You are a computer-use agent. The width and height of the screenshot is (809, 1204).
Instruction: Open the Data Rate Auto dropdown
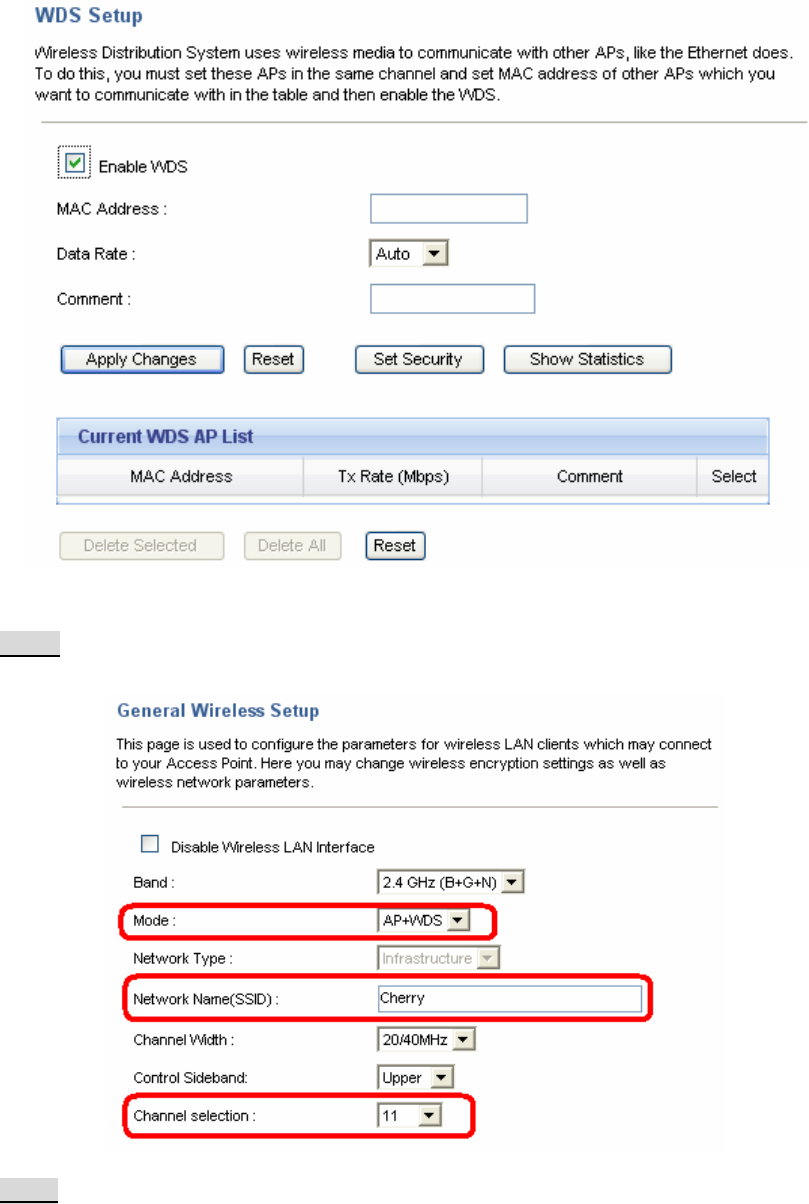(409, 254)
